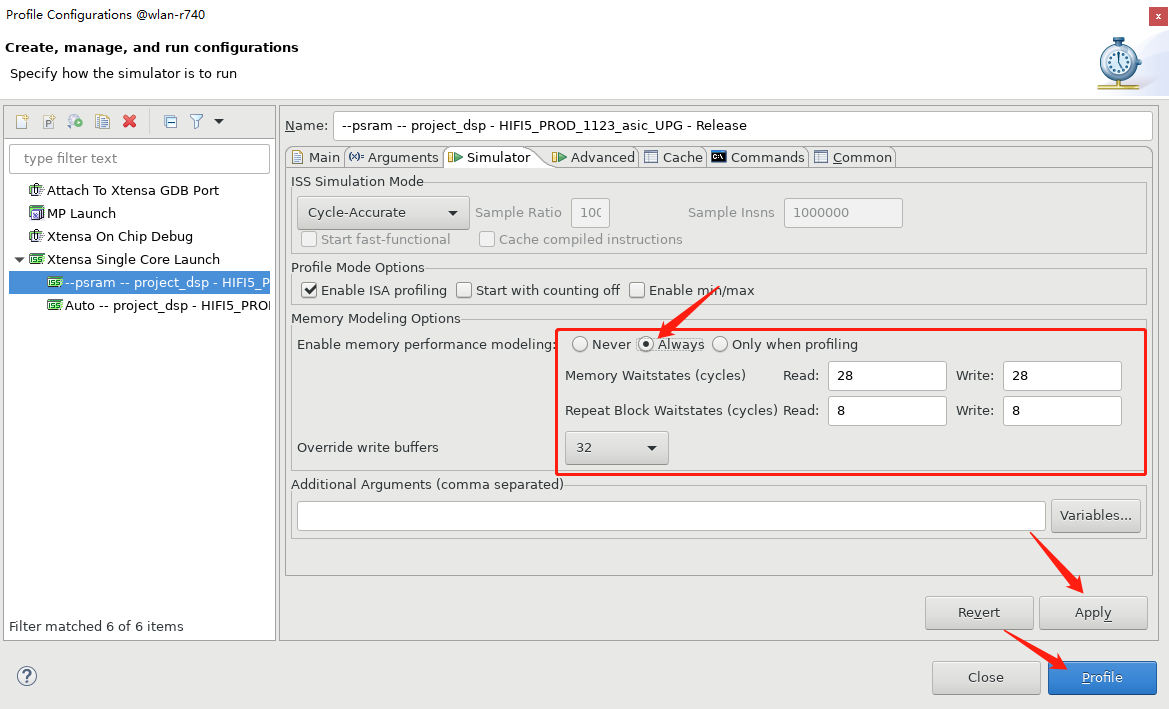1169x709 pixels.
Task: Open the Override write buffers dropdown
Action: 616,448
